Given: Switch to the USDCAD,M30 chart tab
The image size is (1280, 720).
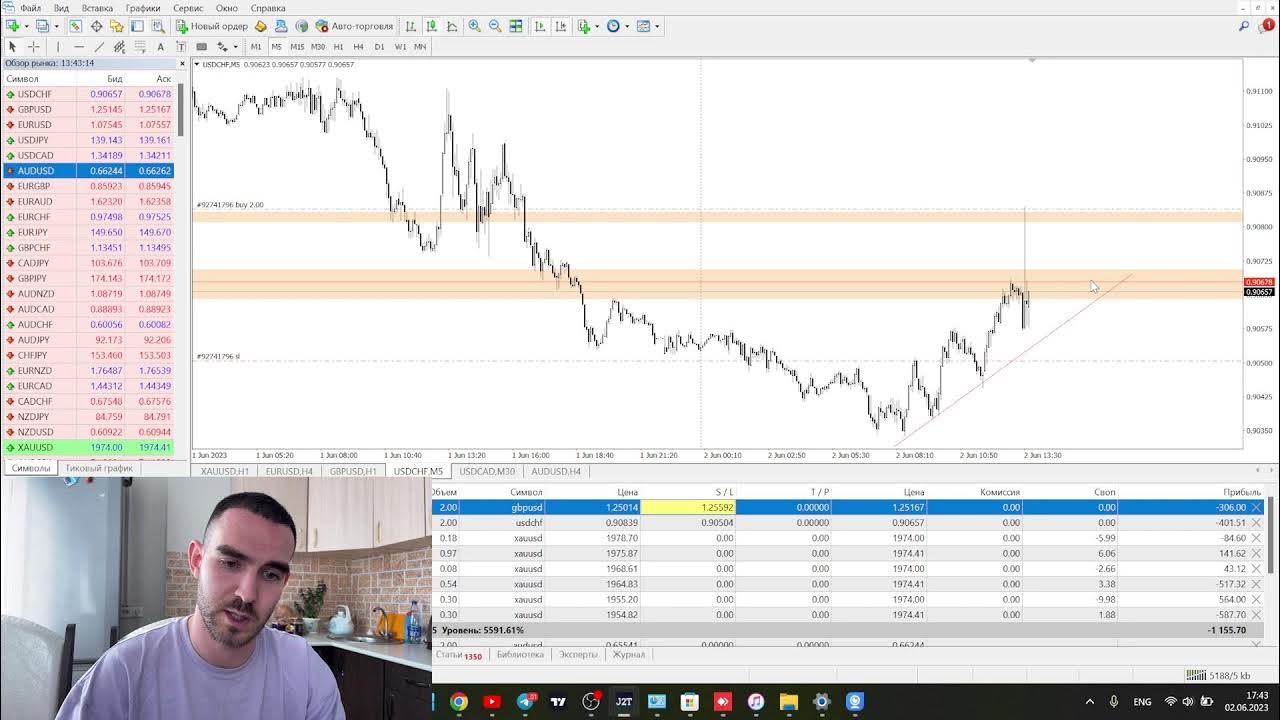Looking at the screenshot, I should [487, 471].
